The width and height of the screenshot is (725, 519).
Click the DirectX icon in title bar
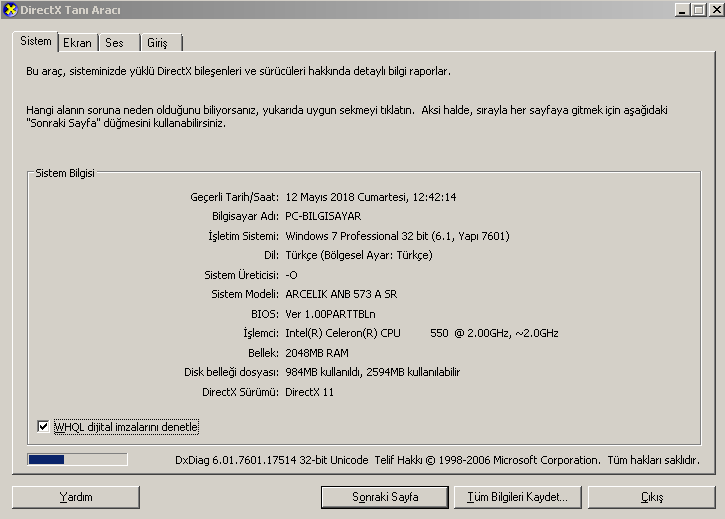tap(10, 10)
